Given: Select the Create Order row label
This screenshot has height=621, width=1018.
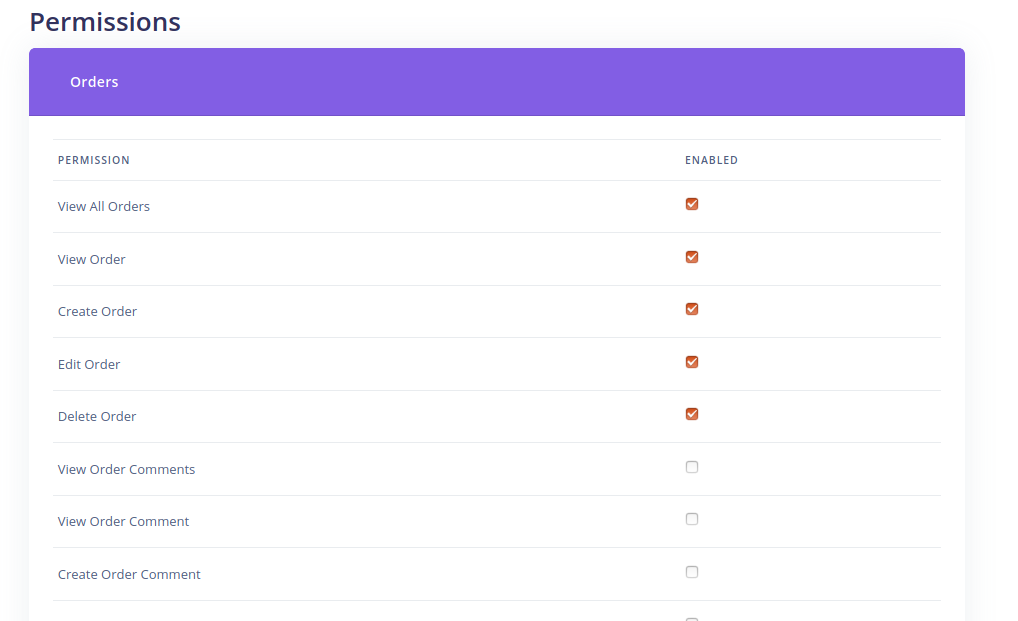Looking at the screenshot, I should [x=98, y=312].
